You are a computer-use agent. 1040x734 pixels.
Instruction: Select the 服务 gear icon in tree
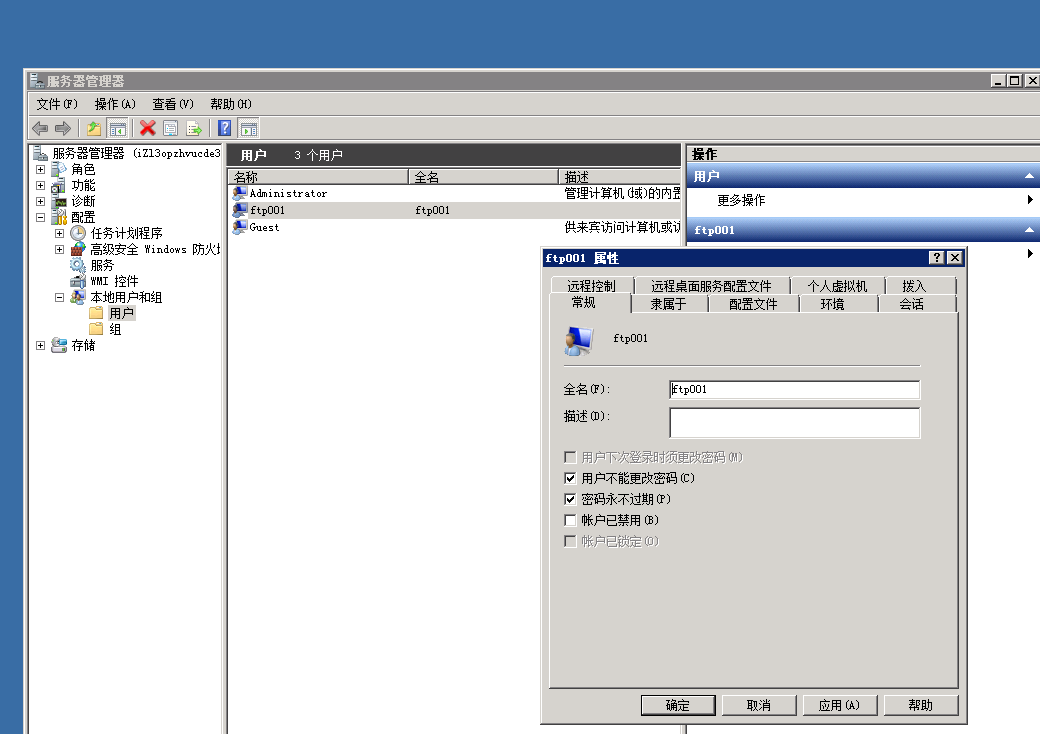click(78, 265)
